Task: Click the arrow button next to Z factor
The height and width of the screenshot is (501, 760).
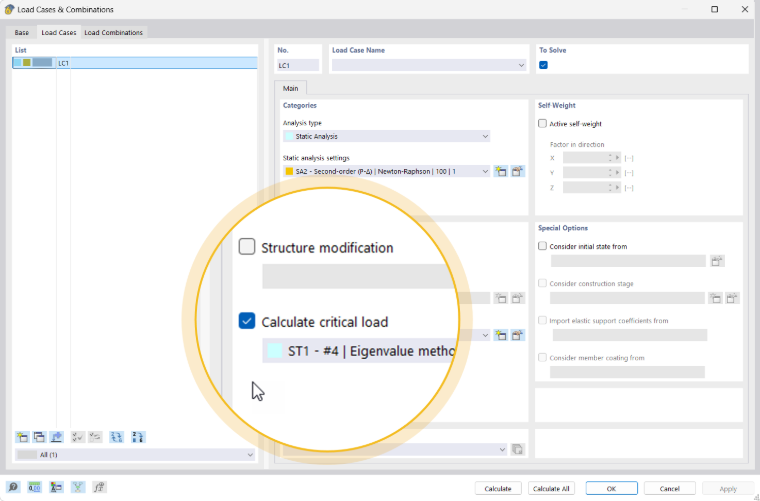Action: 618,188
